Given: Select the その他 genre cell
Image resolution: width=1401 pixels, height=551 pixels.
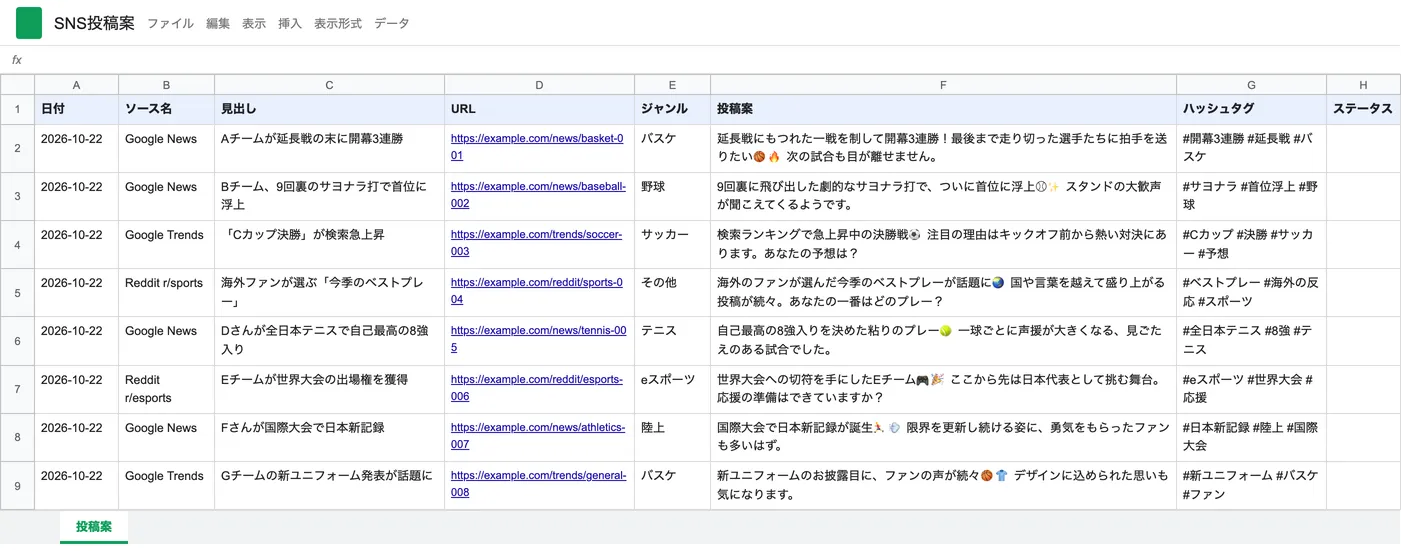Looking at the screenshot, I should [x=672, y=292].
